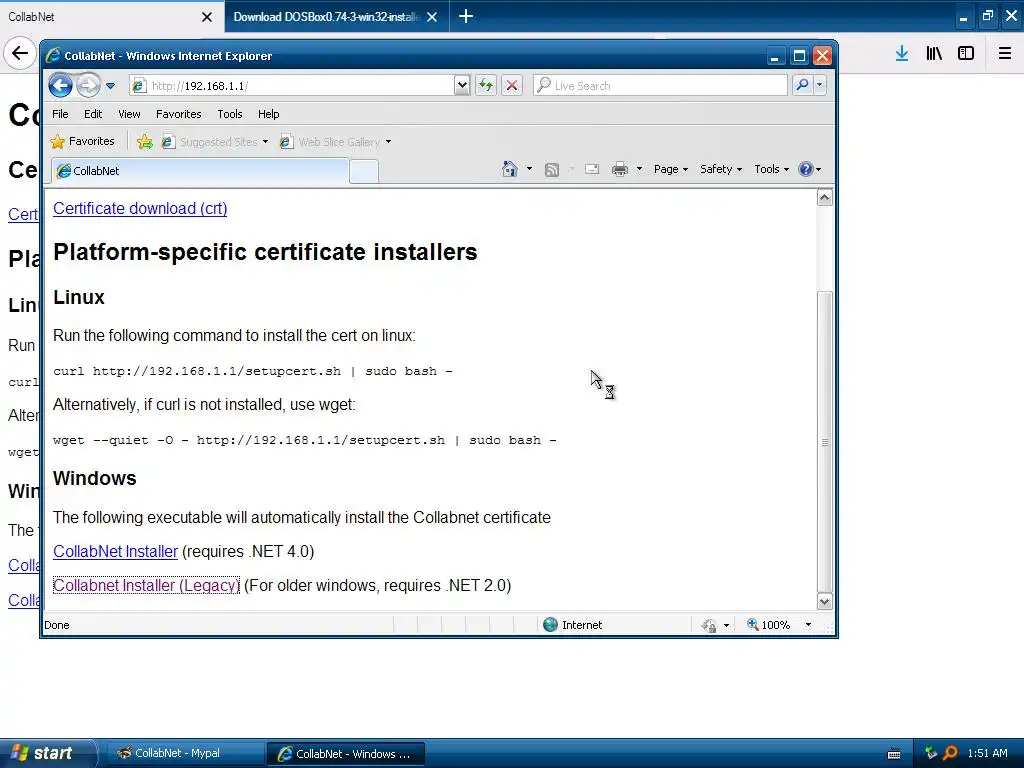Click the Done status text
The height and width of the screenshot is (768, 1024).
click(x=57, y=626)
